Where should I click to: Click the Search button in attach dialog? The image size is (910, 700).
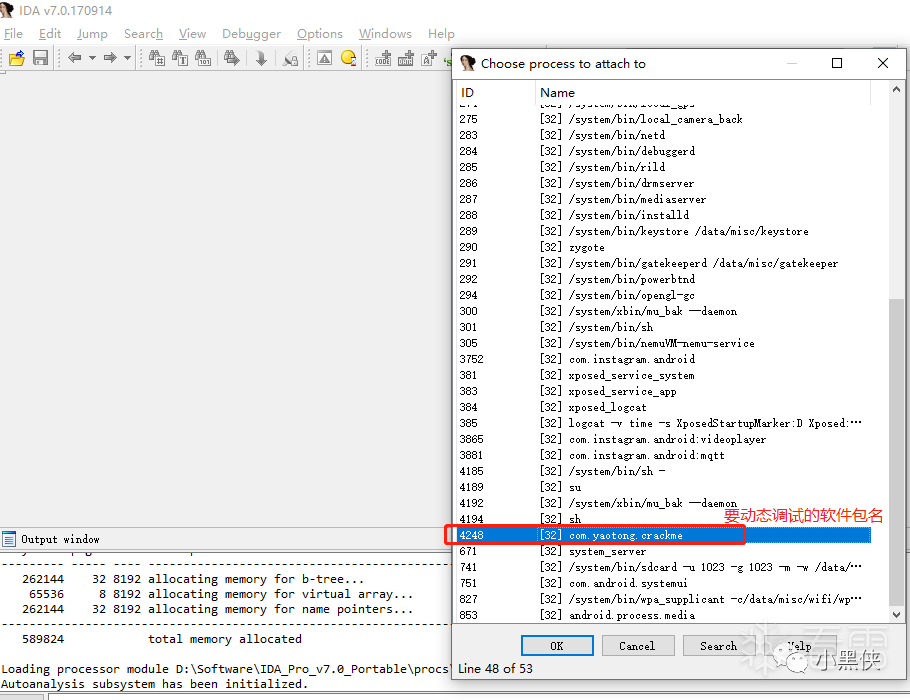tap(718, 645)
